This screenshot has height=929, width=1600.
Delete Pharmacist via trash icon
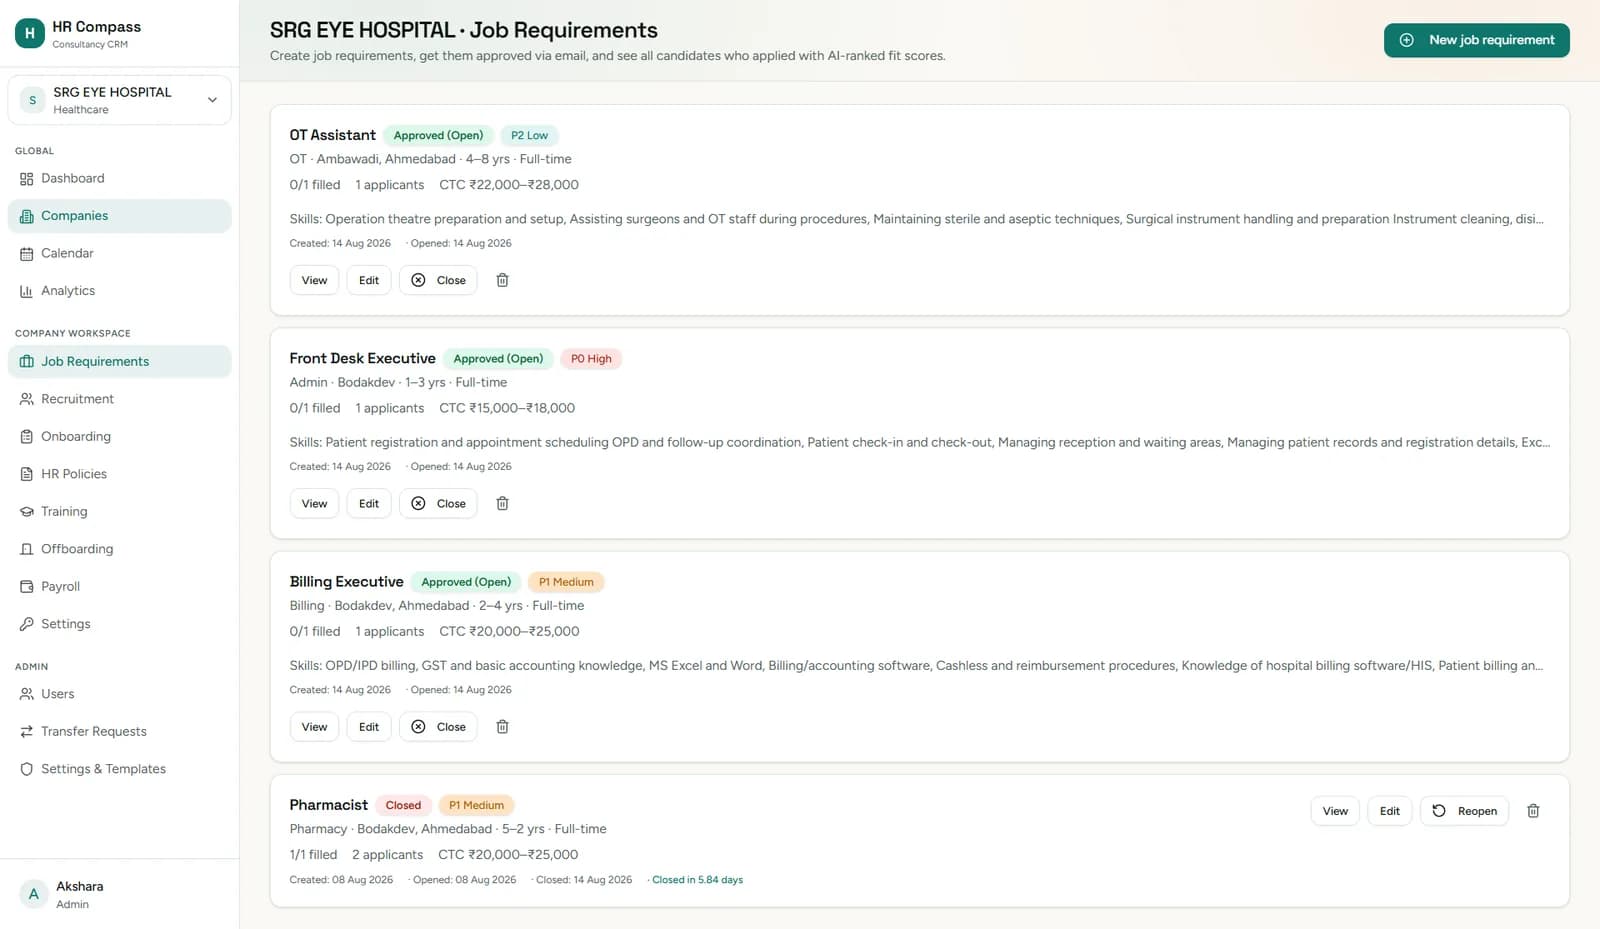click(1533, 811)
